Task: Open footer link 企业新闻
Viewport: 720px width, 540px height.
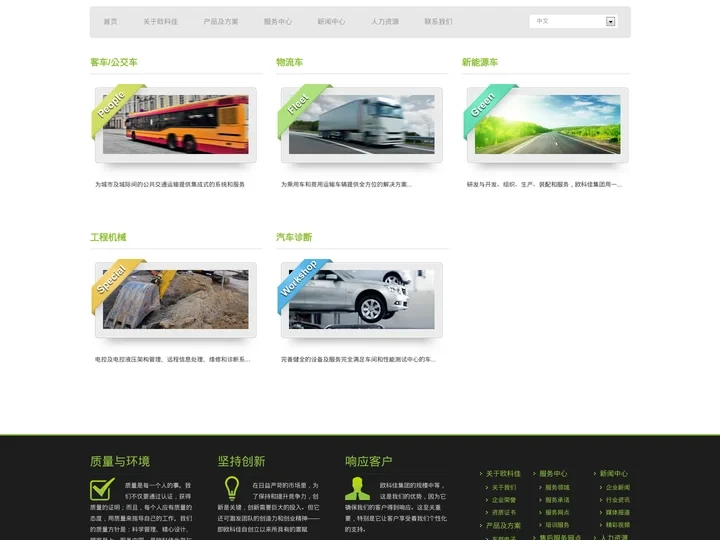Action: tap(618, 487)
